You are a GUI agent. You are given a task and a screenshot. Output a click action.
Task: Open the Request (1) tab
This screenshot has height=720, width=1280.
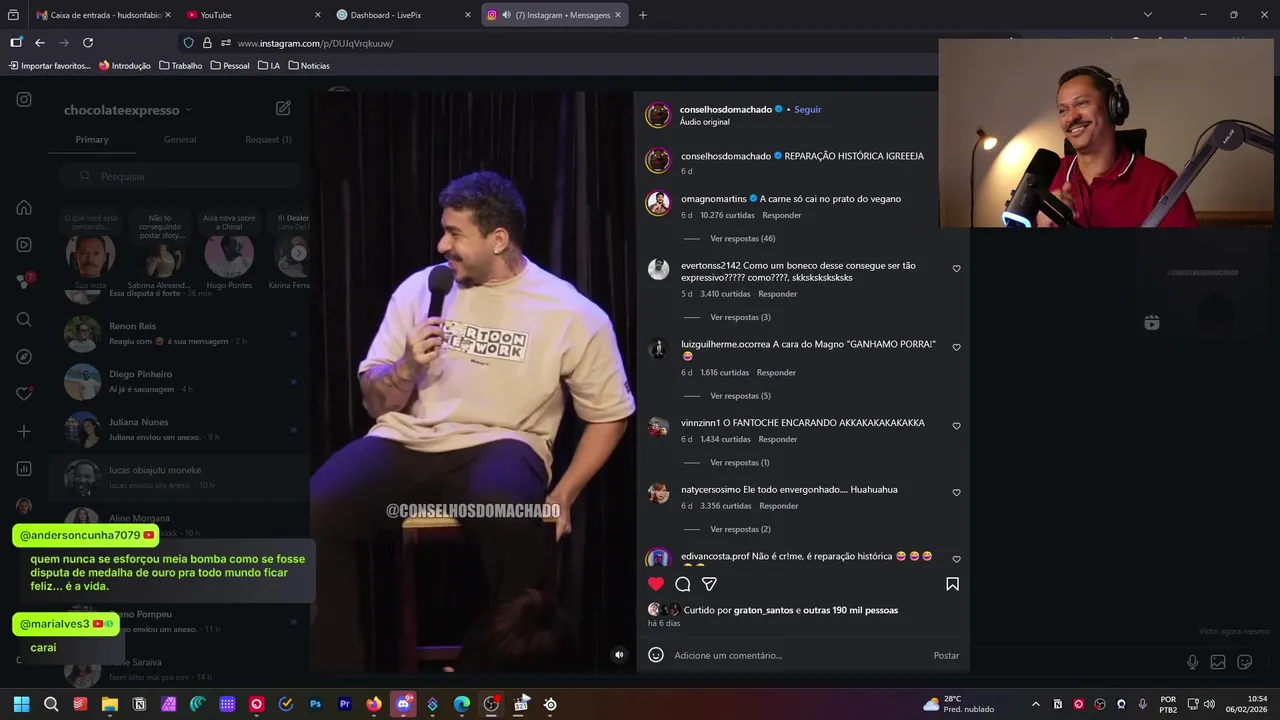[268, 140]
